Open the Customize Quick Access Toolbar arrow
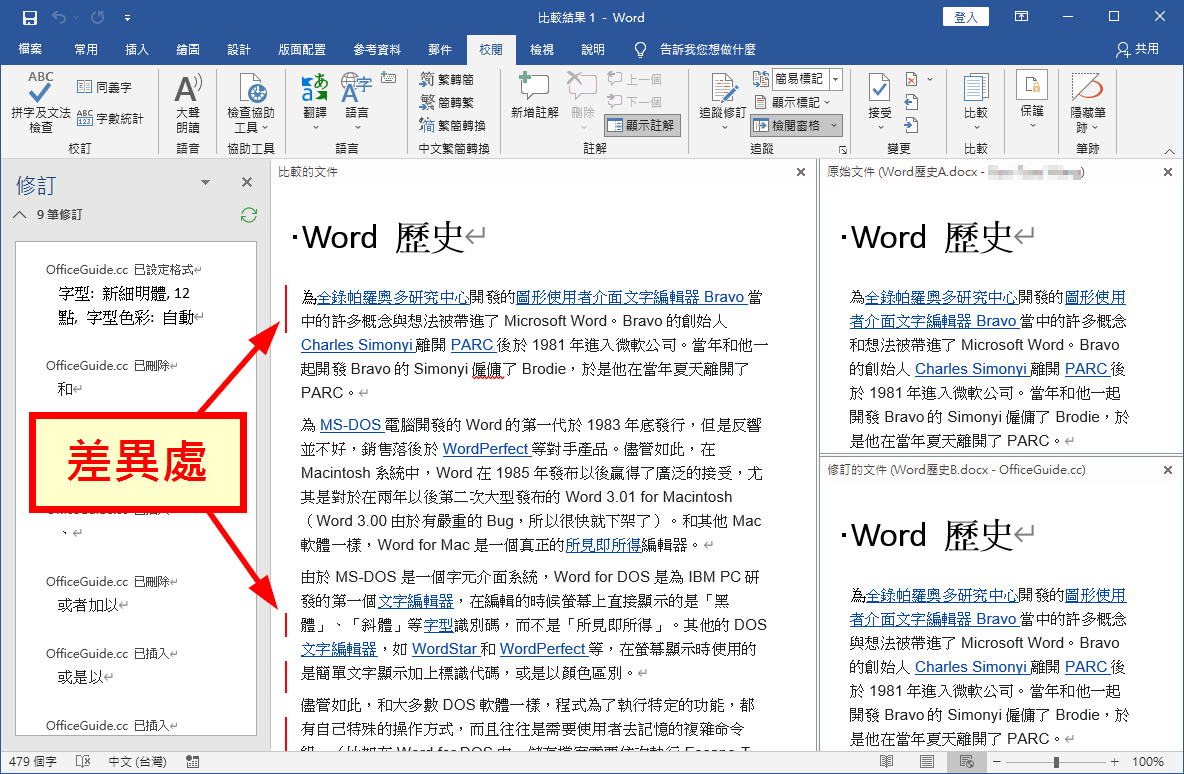This screenshot has width=1184, height=774. click(127, 17)
